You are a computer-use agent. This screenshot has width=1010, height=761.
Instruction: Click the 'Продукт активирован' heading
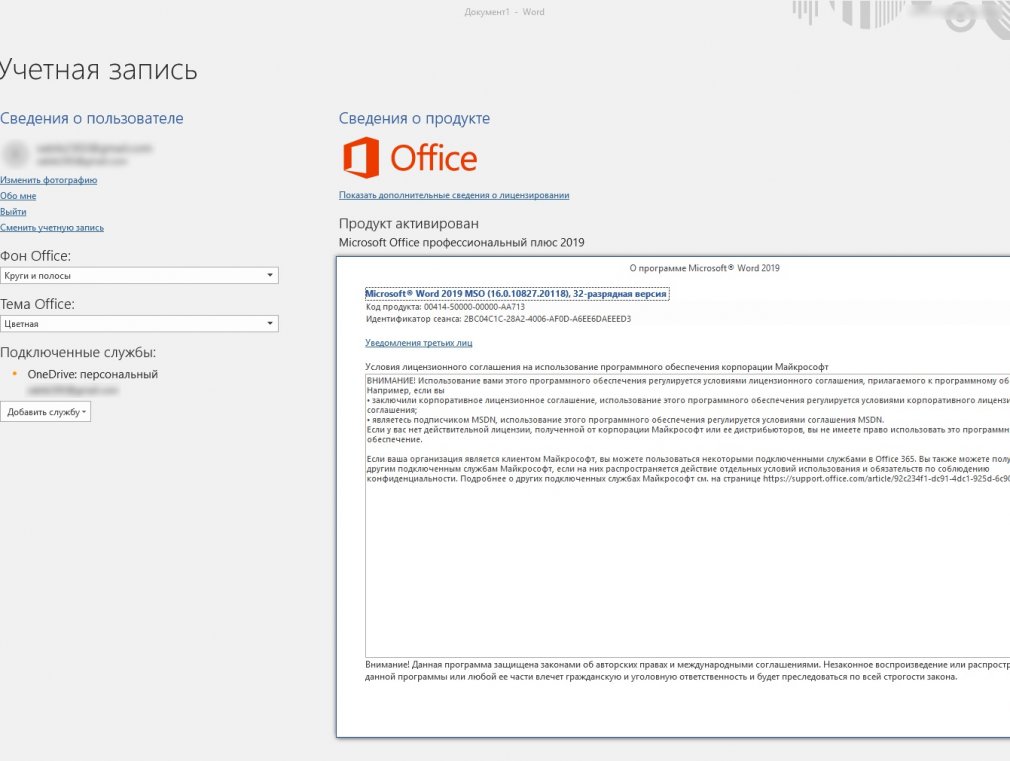click(x=408, y=224)
